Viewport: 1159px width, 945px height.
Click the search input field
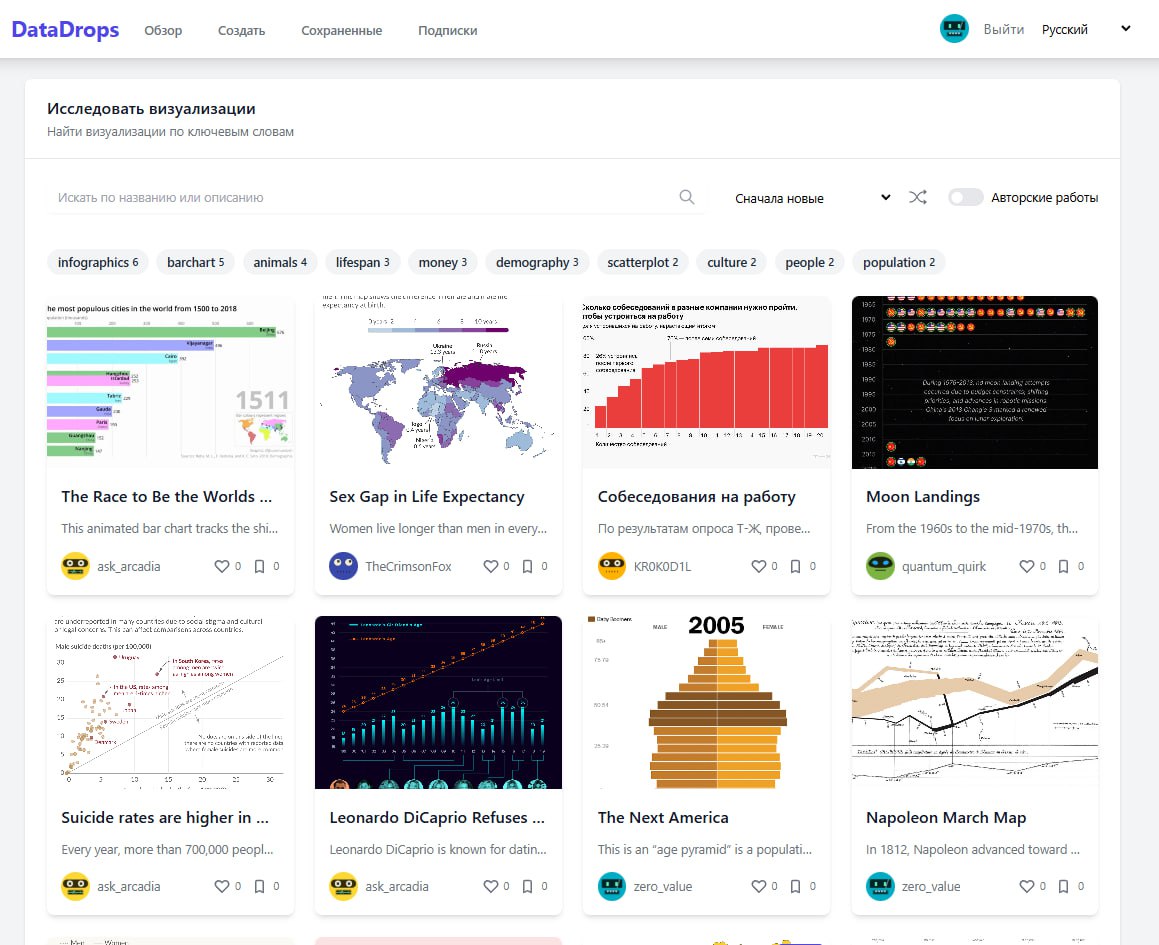tap(300, 197)
